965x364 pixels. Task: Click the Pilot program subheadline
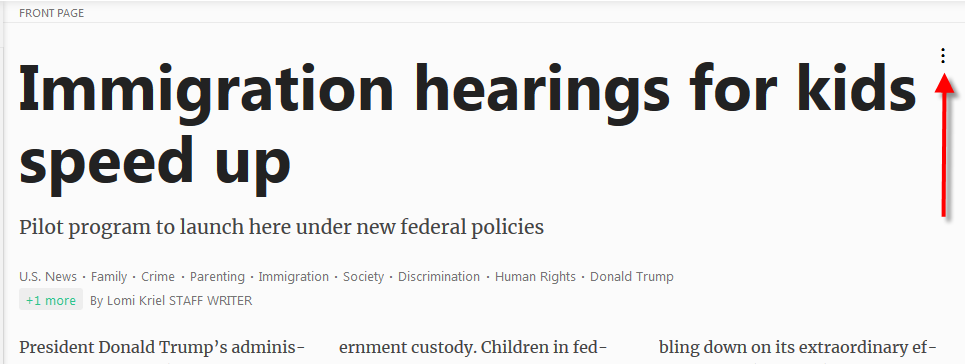(281, 227)
